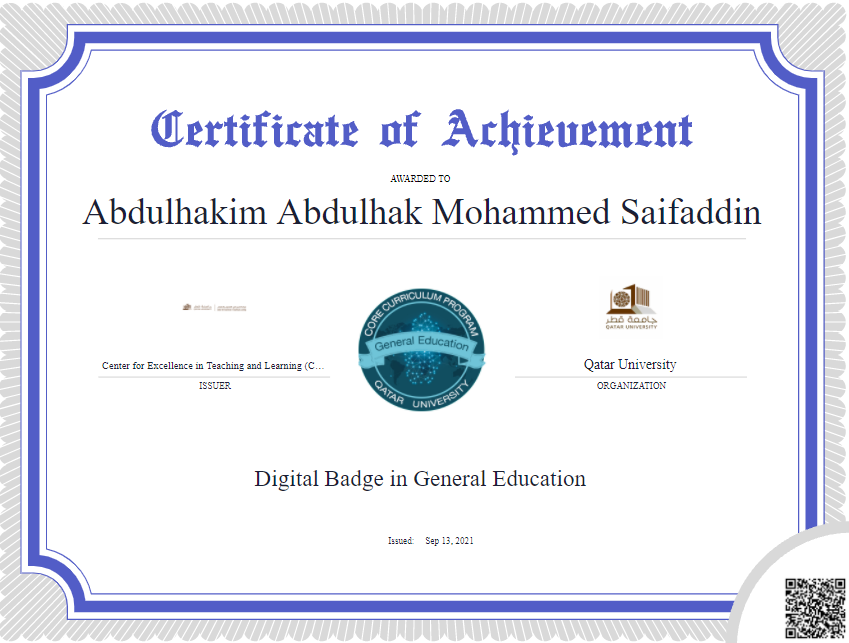Select the 'Certificate of Achievement' heading

(x=421, y=130)
